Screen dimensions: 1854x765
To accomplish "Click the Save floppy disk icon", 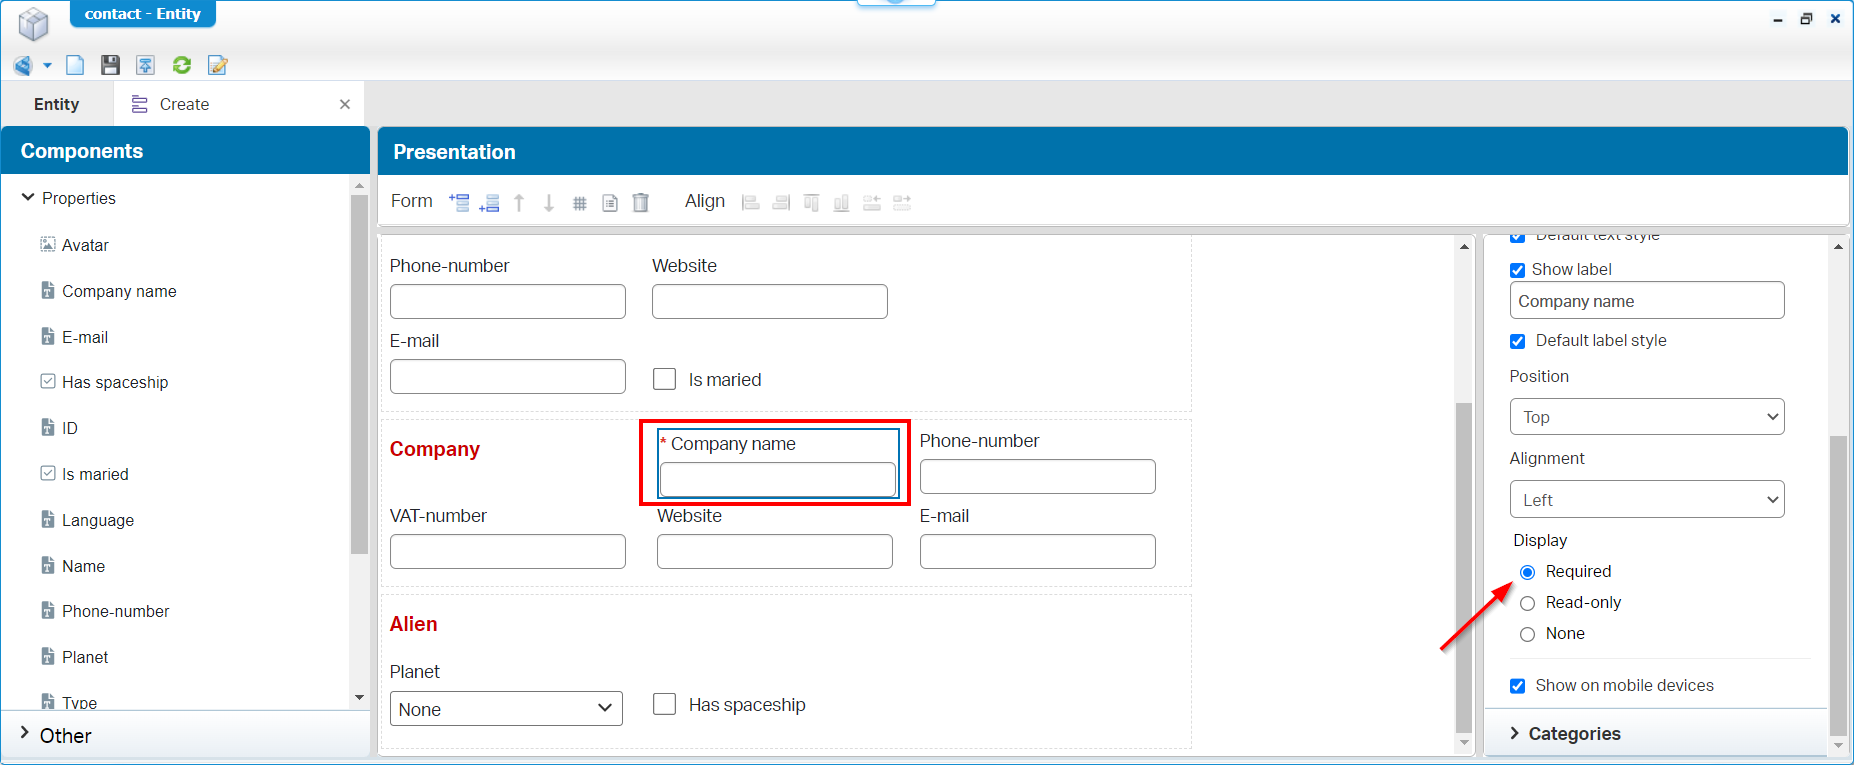I will click(x=110, y=65).
